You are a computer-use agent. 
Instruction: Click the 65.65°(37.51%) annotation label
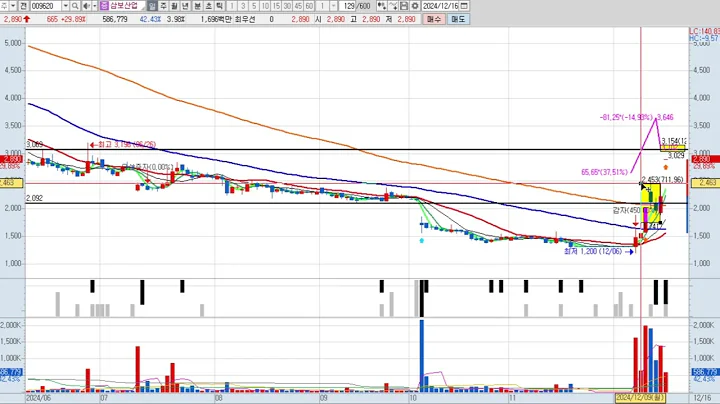(604, 172)
